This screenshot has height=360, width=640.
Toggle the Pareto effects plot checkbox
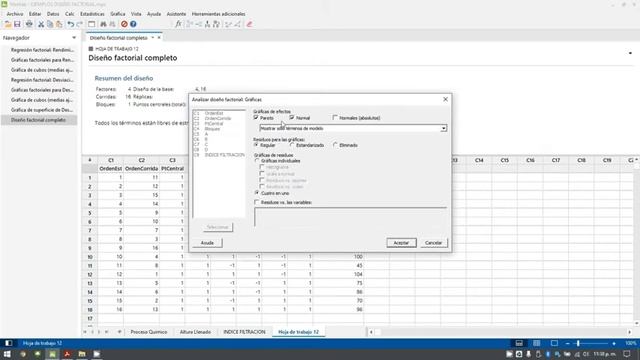click(x=256, y=118)
